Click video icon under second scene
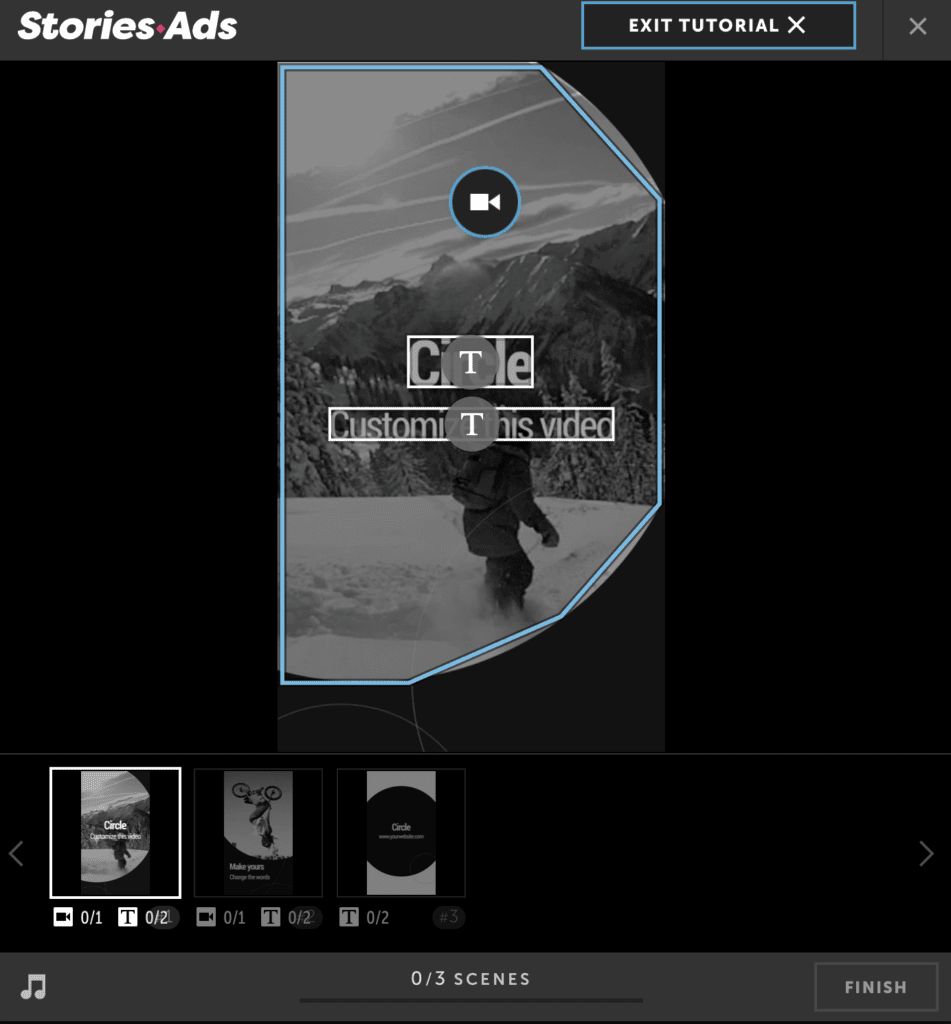Viewport: 951px width, 1024px height. 206,917
